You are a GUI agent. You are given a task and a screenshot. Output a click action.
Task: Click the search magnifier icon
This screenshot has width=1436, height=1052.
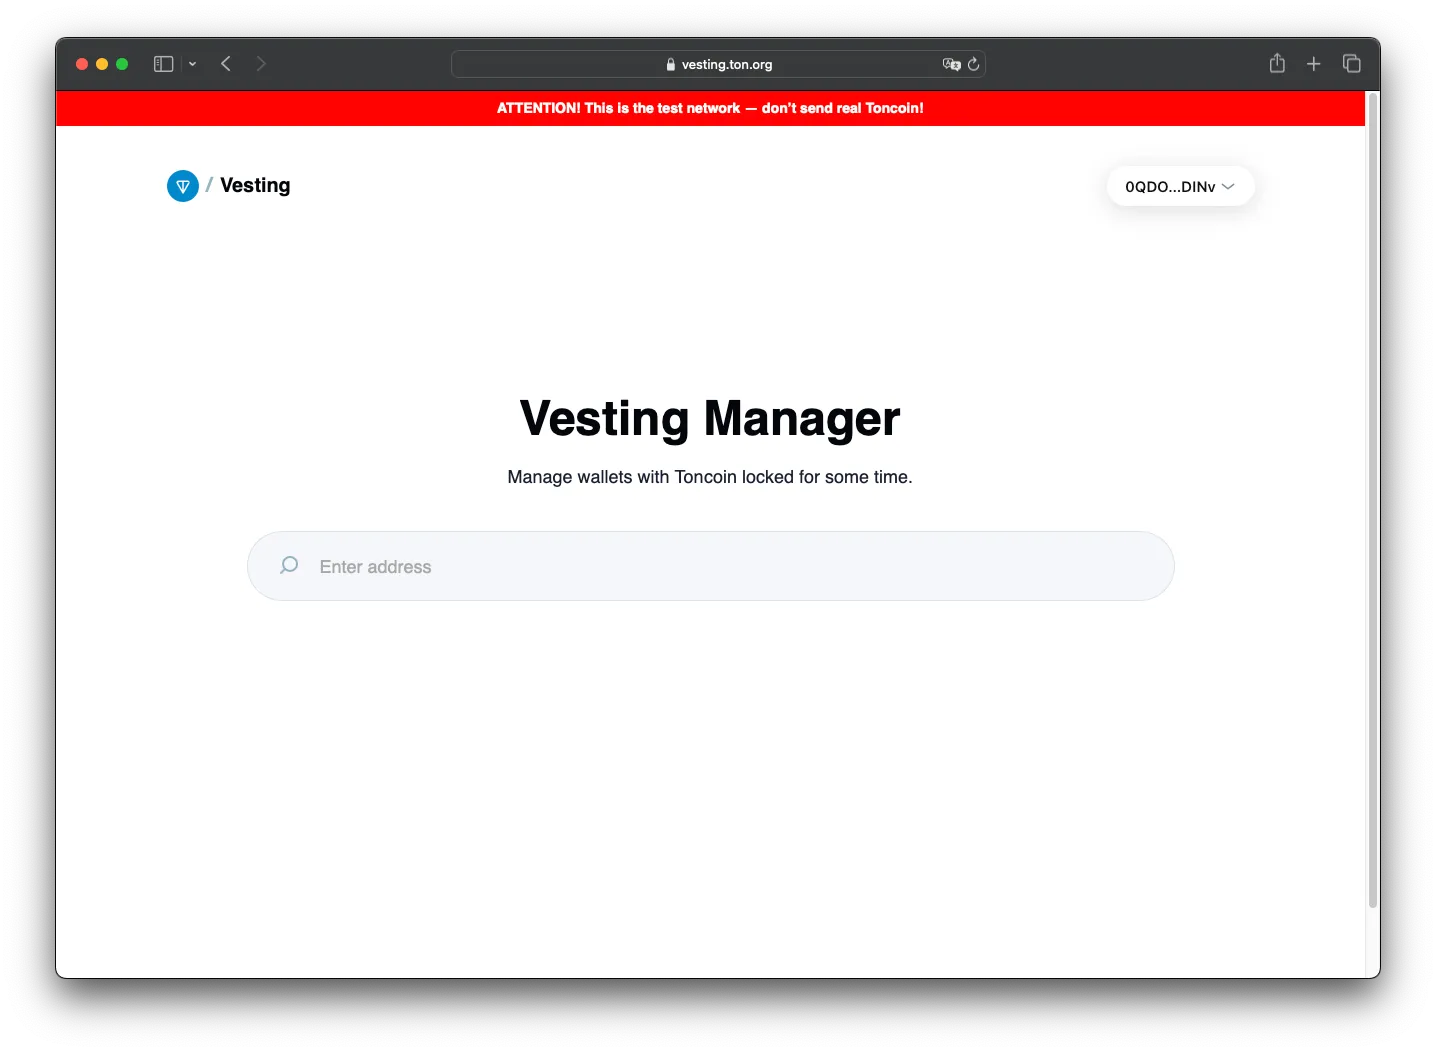[x=289, y=566]
